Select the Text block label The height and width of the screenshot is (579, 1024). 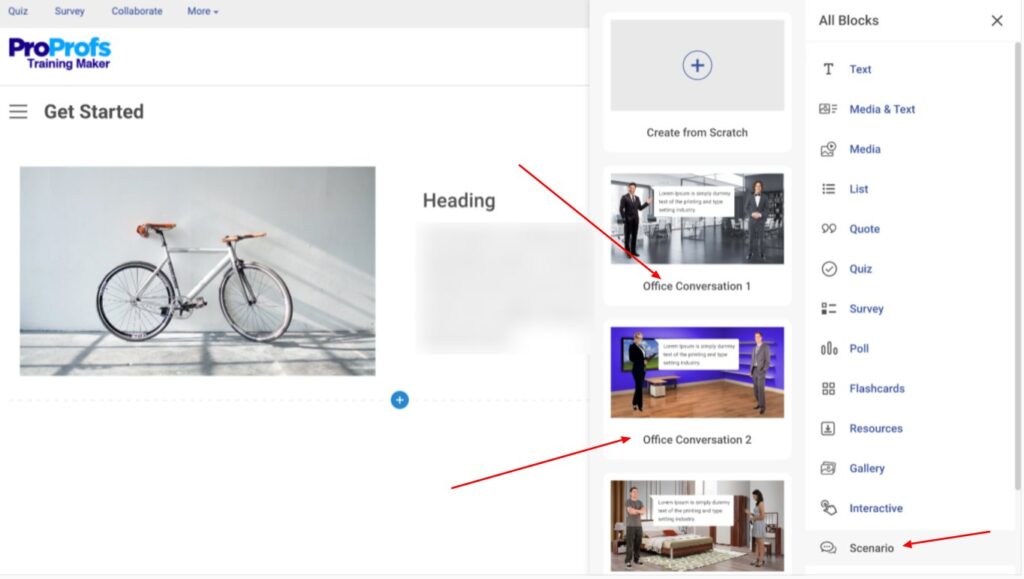click(x=860, y=69)
